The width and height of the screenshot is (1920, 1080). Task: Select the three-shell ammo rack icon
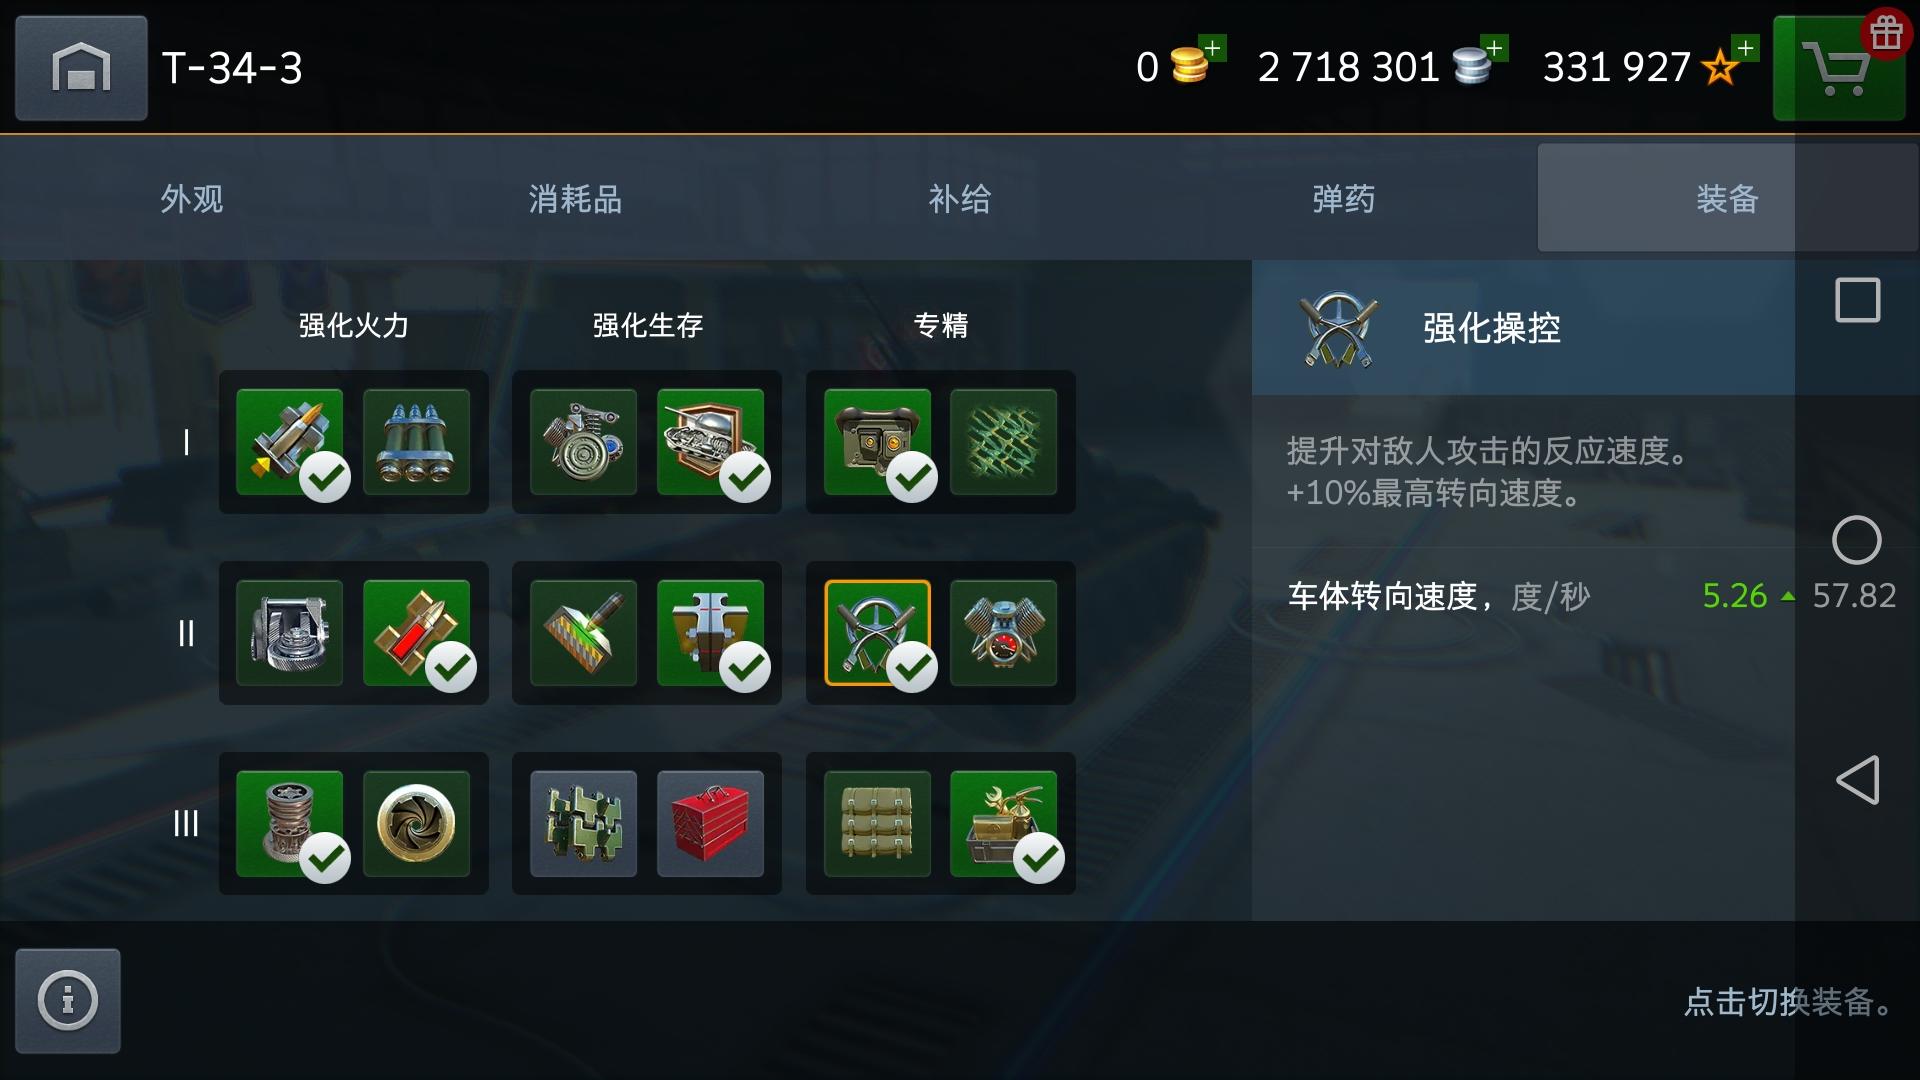[x=416, y=442]
